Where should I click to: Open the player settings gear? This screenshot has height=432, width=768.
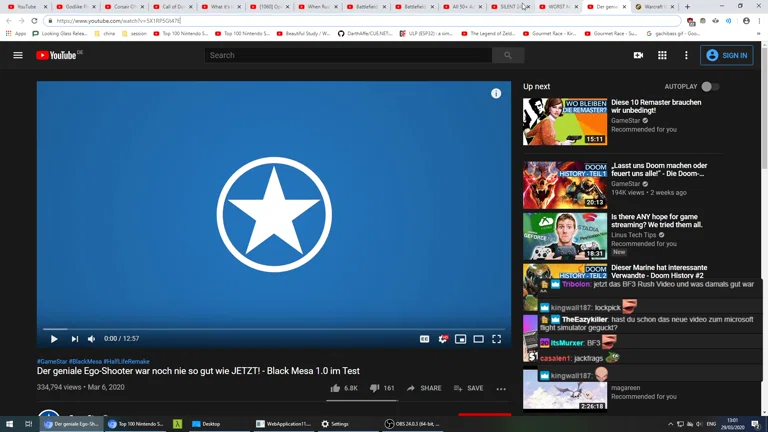[443, 339]
